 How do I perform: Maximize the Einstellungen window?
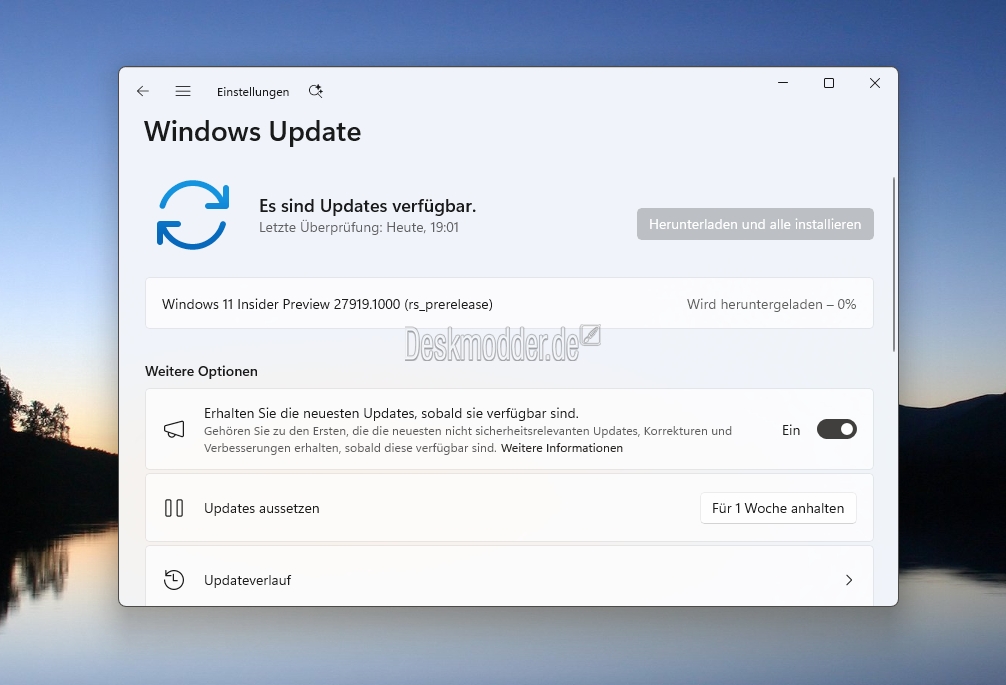click(x=829, y=83)
